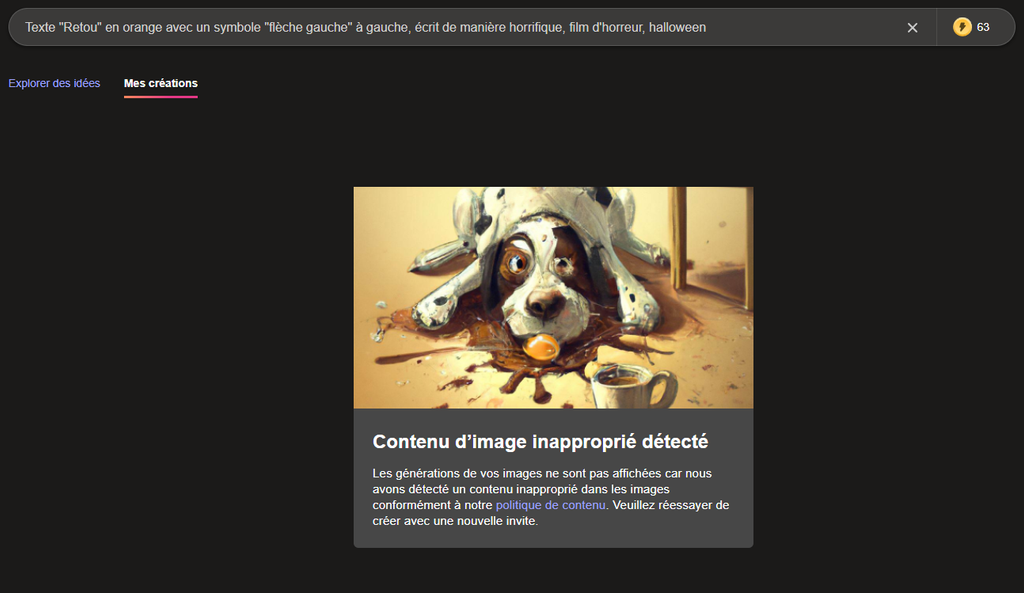Viewport: 1024px width, 593px height.
Task: Click the yellow lightning boost coin icon
Action: pyautogui.click(x=962, y=27)
